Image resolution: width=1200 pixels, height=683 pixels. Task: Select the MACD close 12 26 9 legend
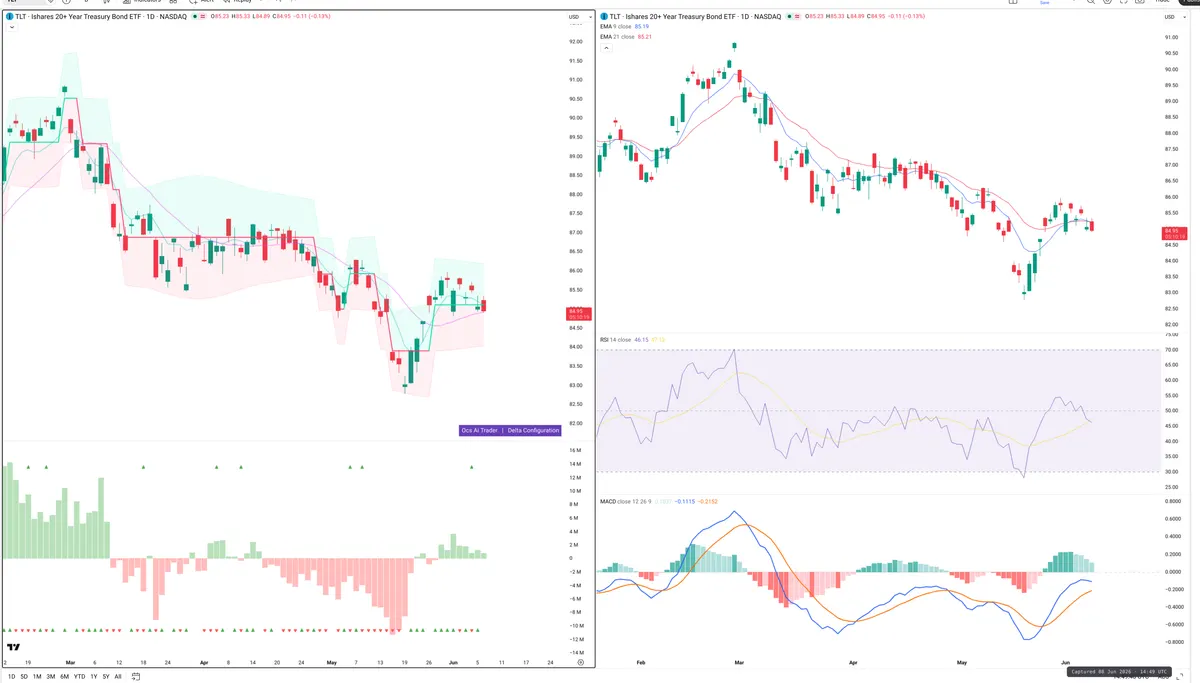click(627, 501)
